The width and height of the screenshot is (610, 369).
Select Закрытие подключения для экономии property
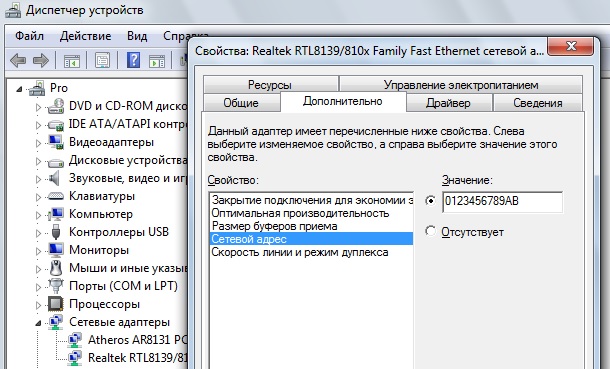(x=312, y=200)
